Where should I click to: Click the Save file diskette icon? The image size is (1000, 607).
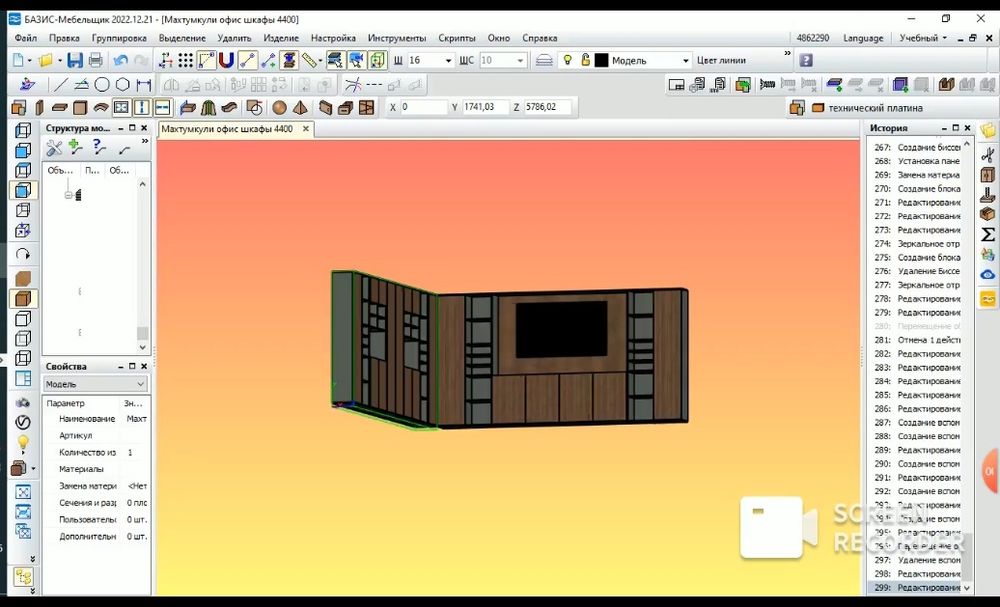(x=75, y=61)
